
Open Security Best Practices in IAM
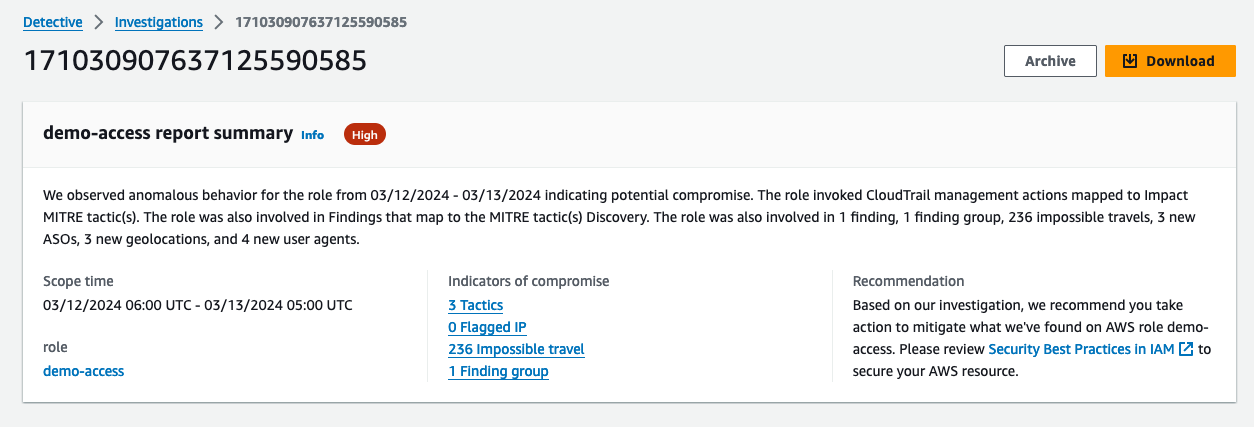click(1082, 349)
